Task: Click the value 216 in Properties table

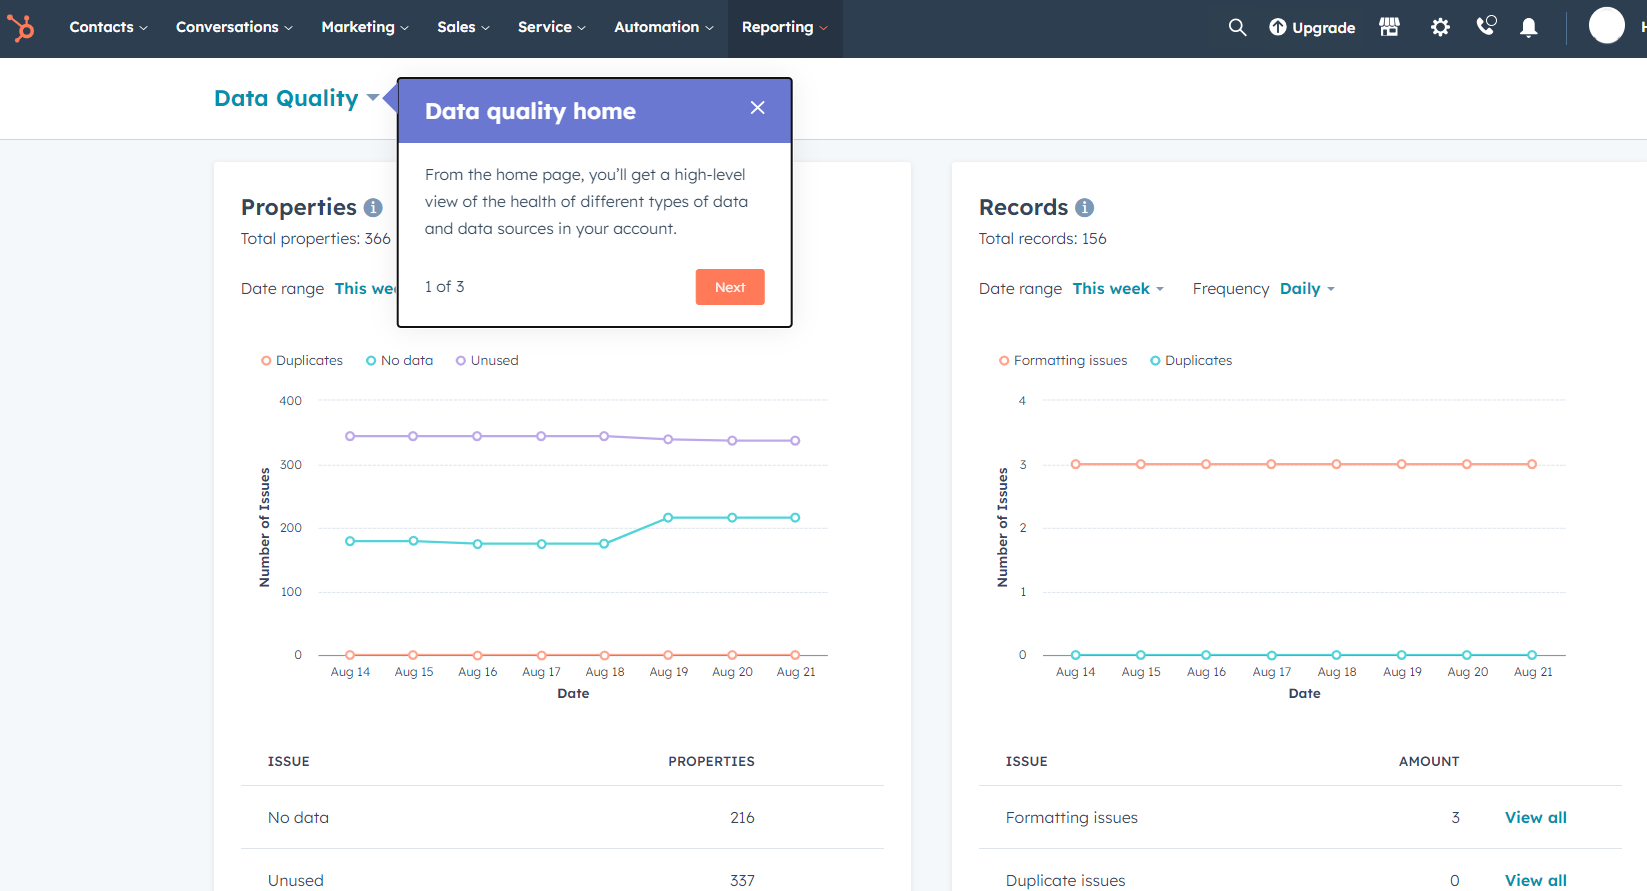Action: pos(742,818)
